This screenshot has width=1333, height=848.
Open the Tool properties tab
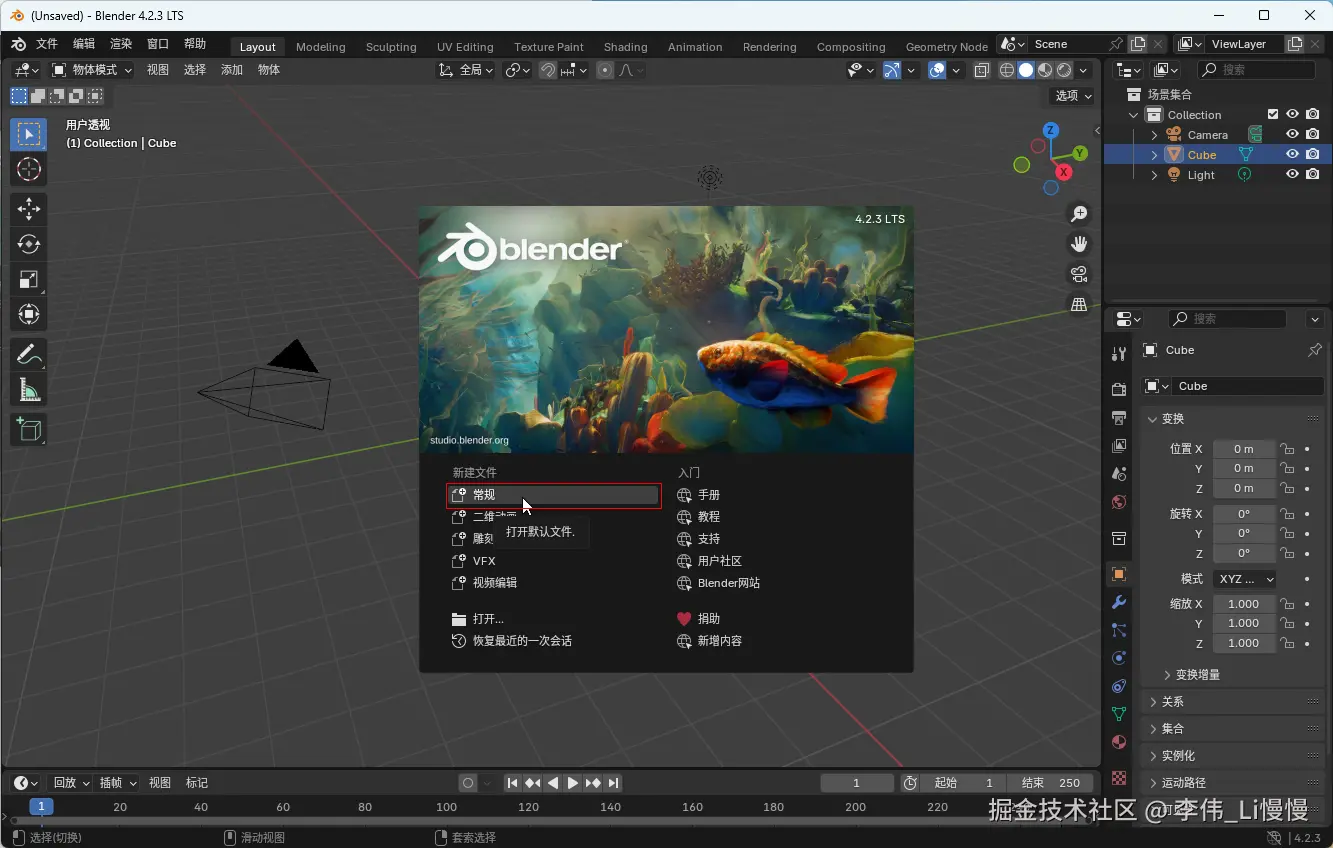[x=1119, y=353]
